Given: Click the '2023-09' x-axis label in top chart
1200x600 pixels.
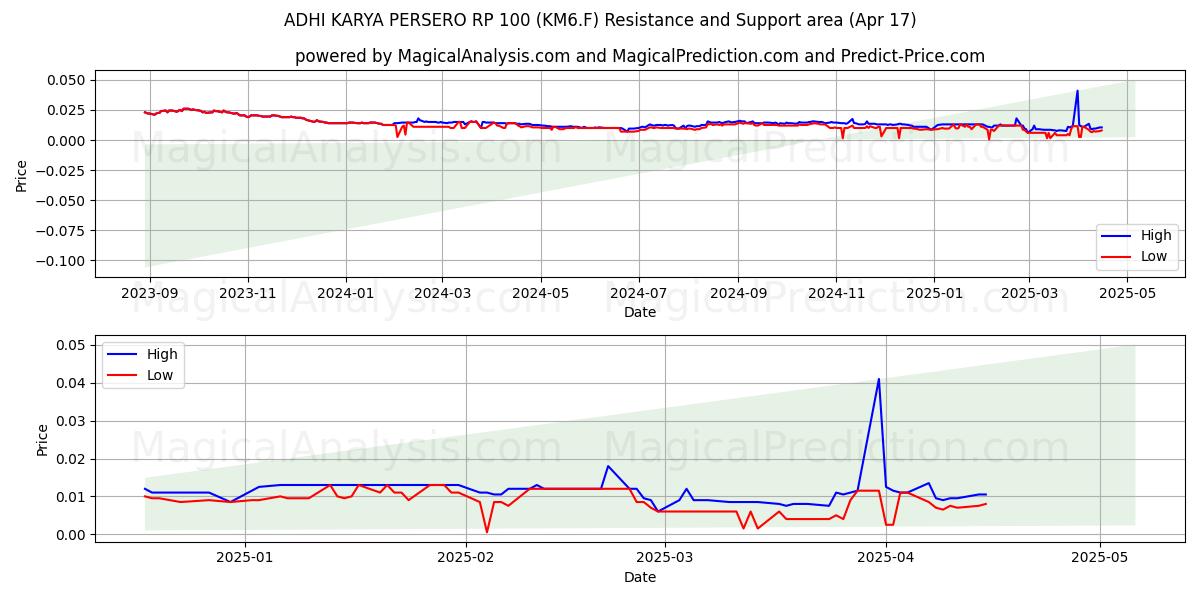Looking at the screenshot, I should [150, 293].
